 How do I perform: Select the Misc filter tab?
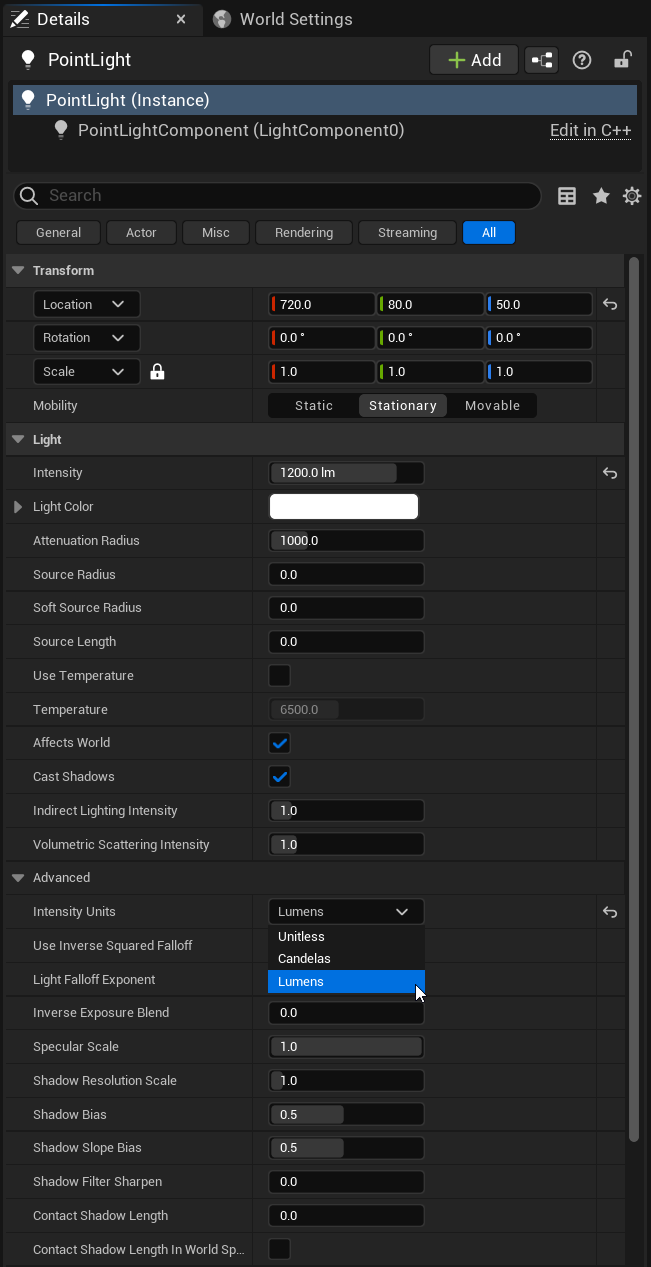click(216, 233)
